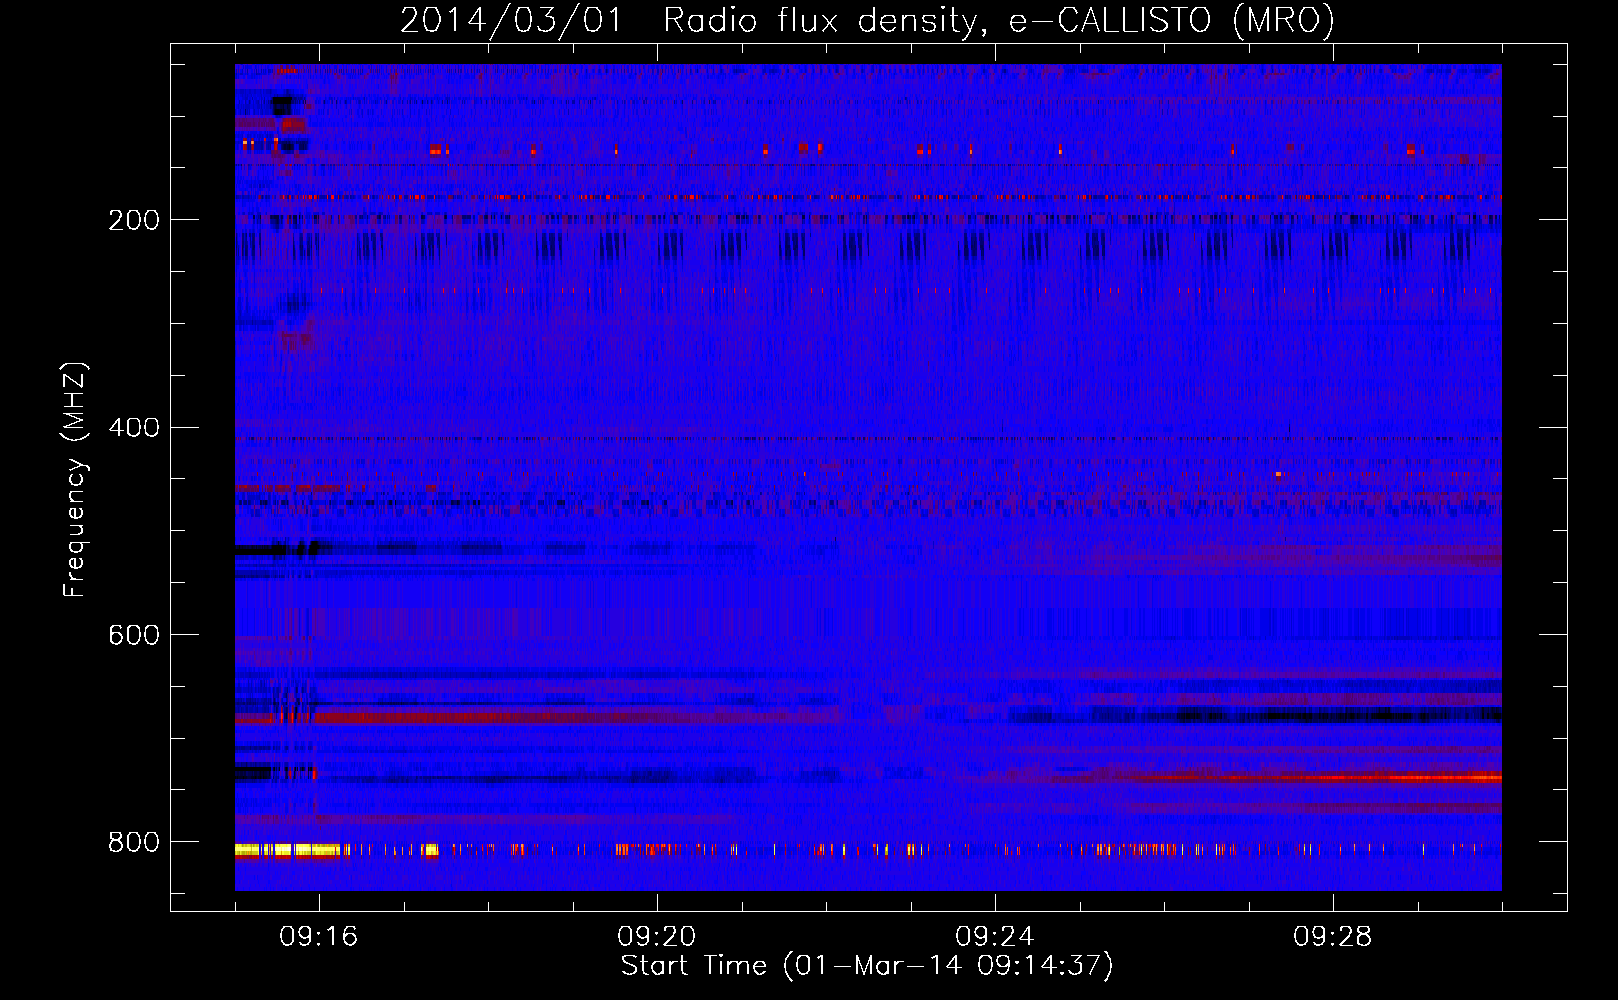Click the 'Start Time (01-Mar-14 09:14:37)' label

click(867, 966)
